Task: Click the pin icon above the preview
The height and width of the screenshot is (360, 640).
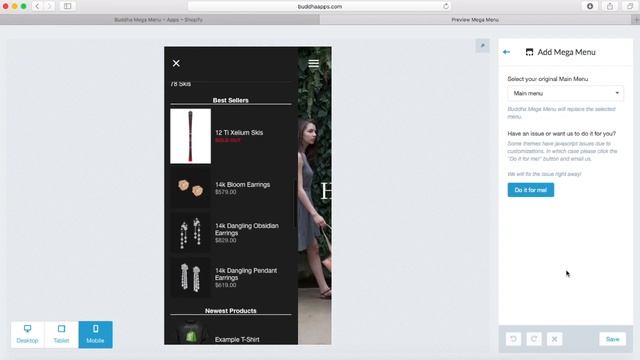Action: (x=482, y=46)
